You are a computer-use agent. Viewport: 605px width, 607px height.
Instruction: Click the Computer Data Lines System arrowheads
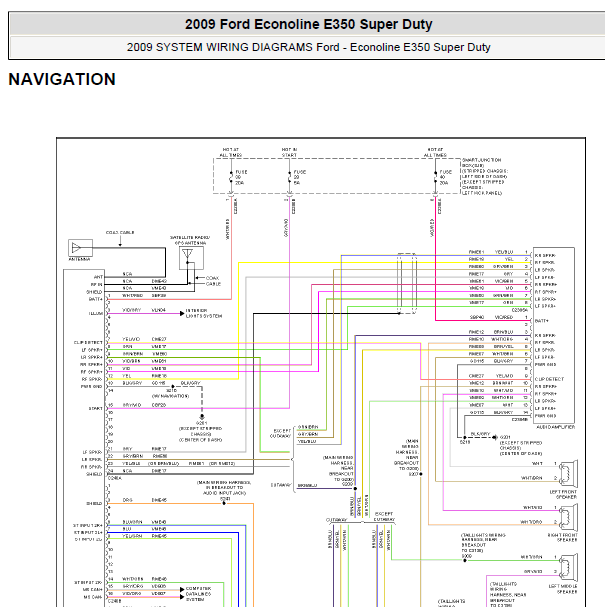(182, 593)
